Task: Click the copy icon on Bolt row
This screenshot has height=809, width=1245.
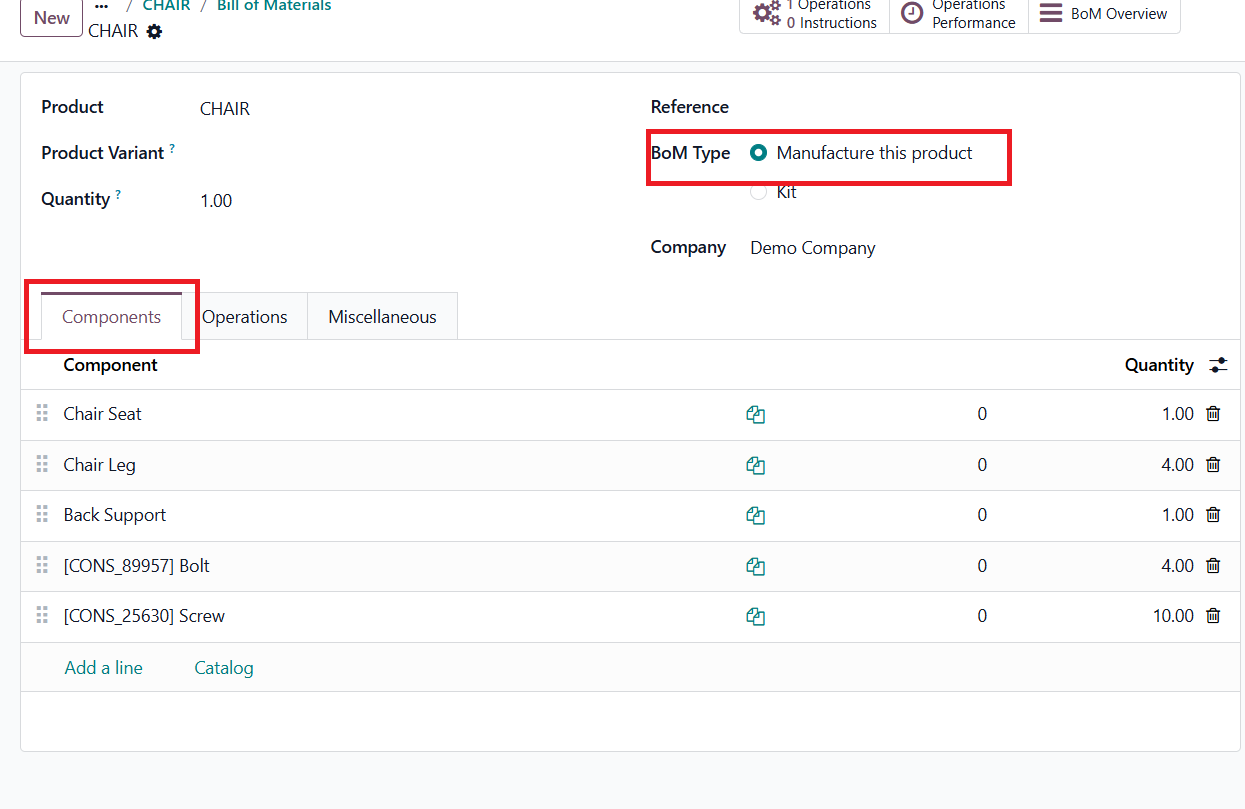Action: coord(756,566)
